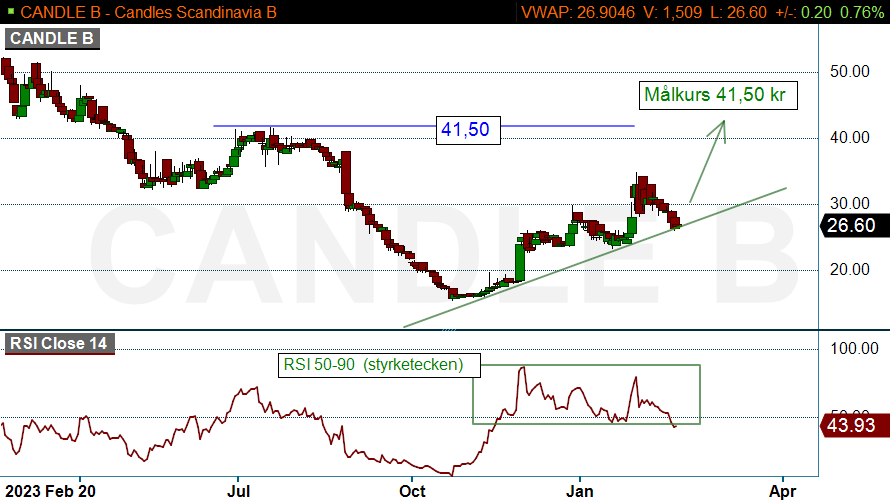Image resolution: width=890 pixels, height=504 pixels.
Task: Click the 'Målkurs 41,50 kr' annotation box
Action: click(718, 95)
